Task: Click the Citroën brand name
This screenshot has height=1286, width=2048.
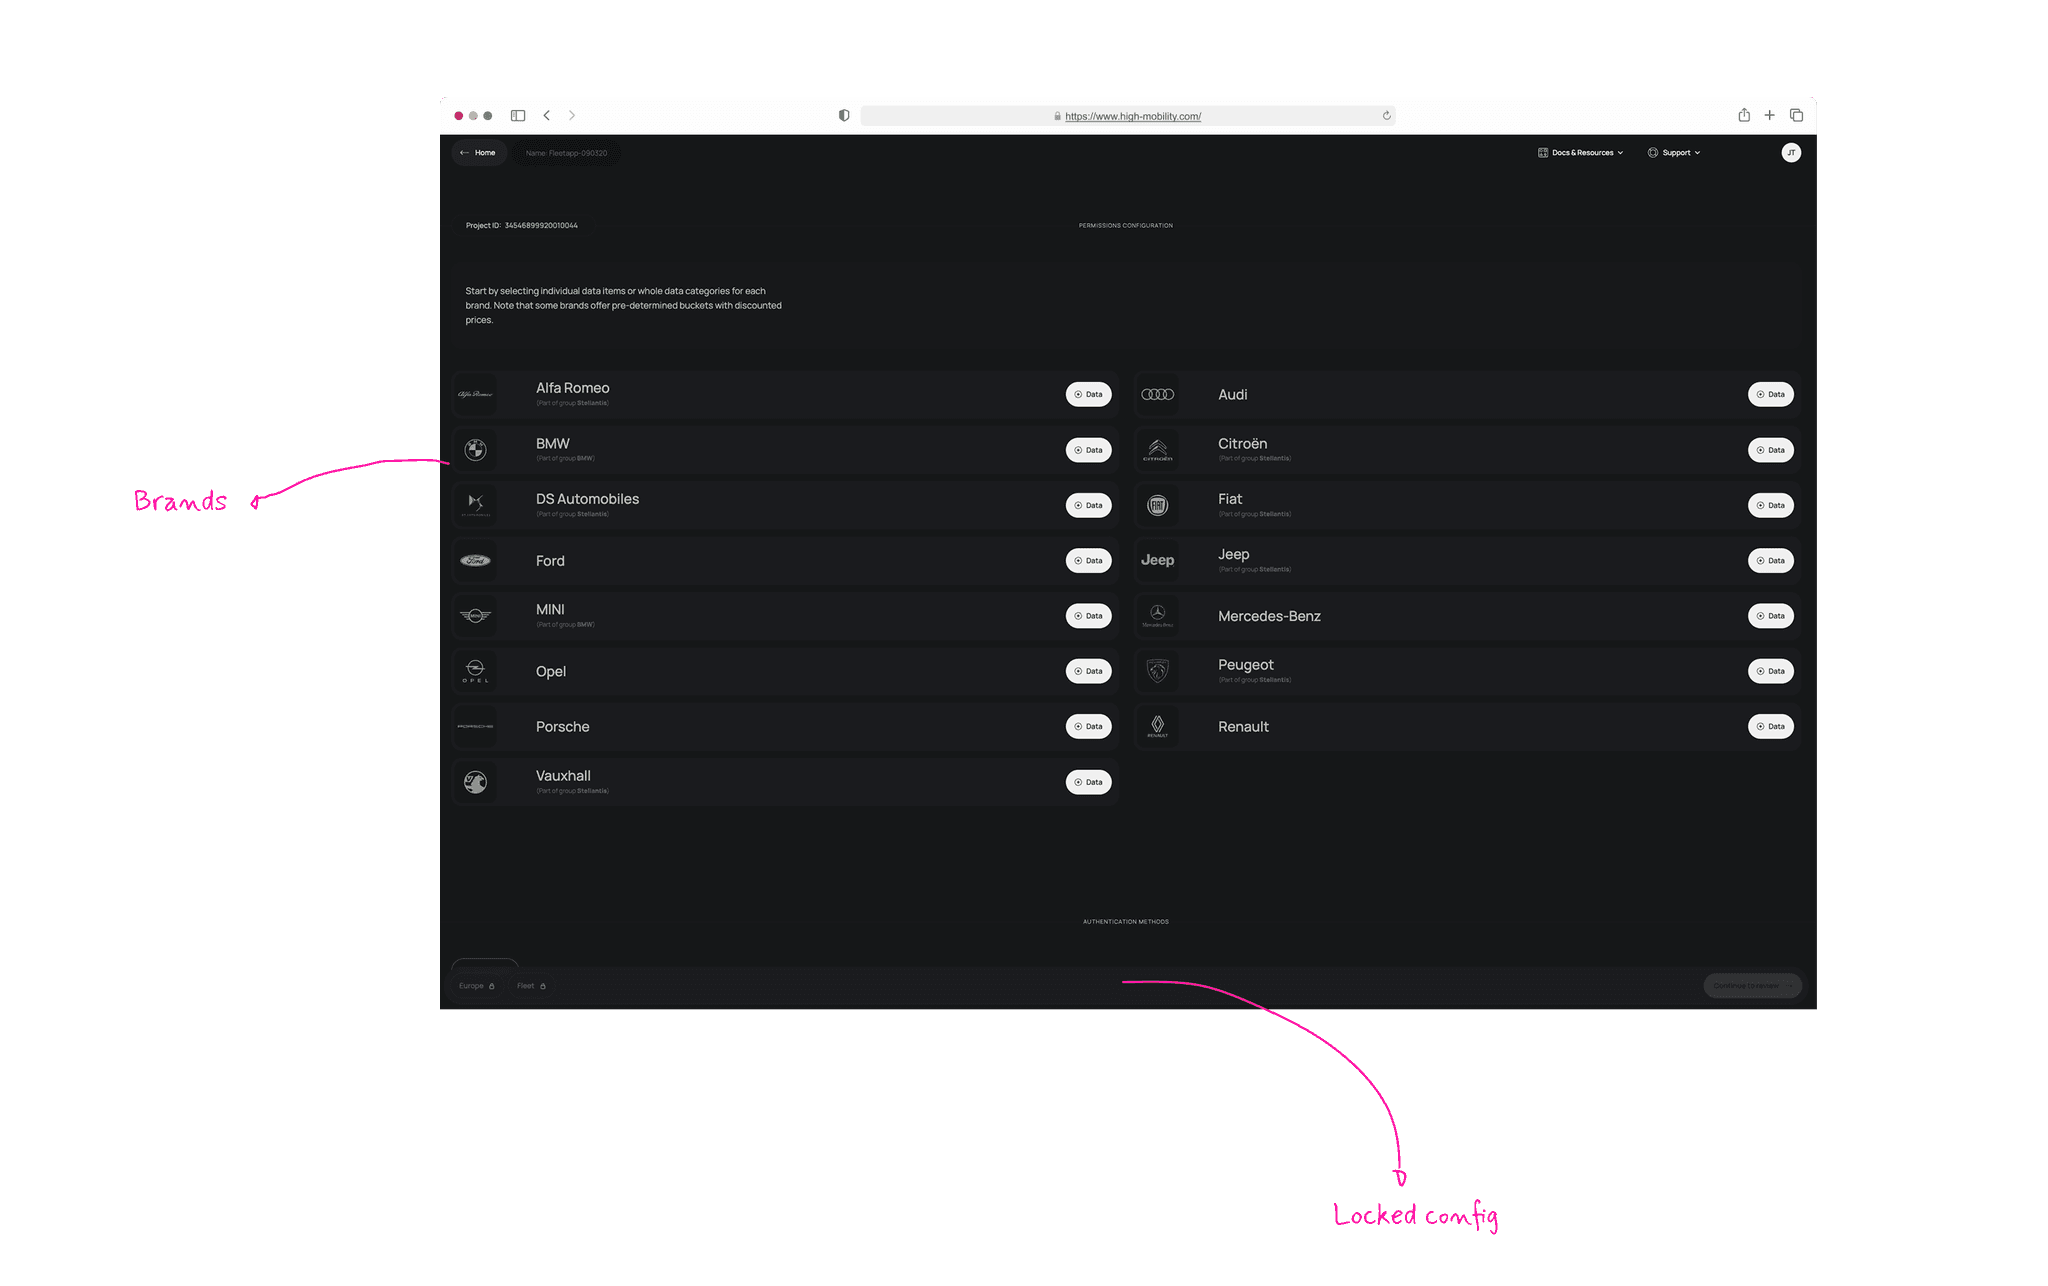Action: pyautogui.click(x=1242, y=444)
